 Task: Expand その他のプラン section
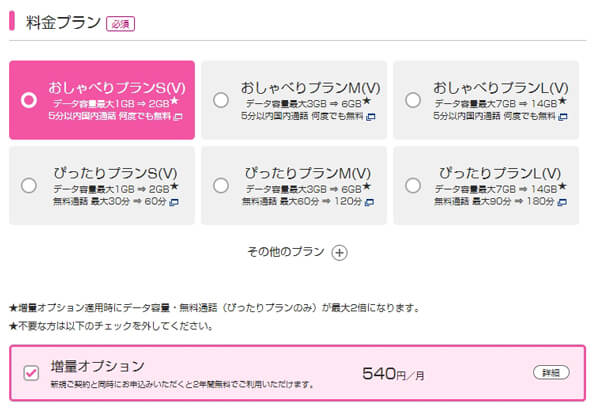coord(297,252)
